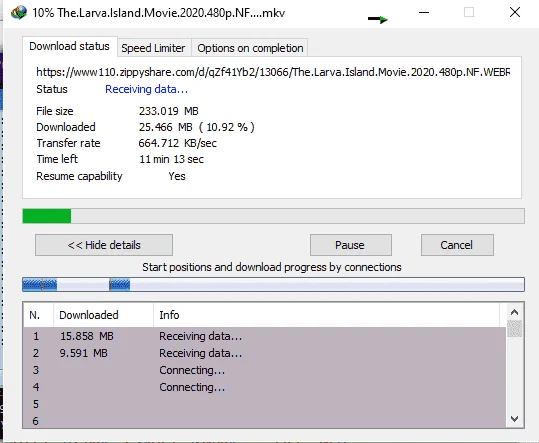The height and width of the screenshot is (443, 539).
Task: Click the N. column header
Action: [x=38, y=315]
